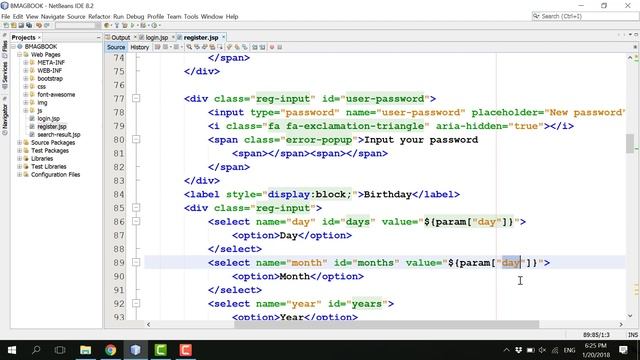
Task: Open the Services side panel tab
Action: point(4,74)
